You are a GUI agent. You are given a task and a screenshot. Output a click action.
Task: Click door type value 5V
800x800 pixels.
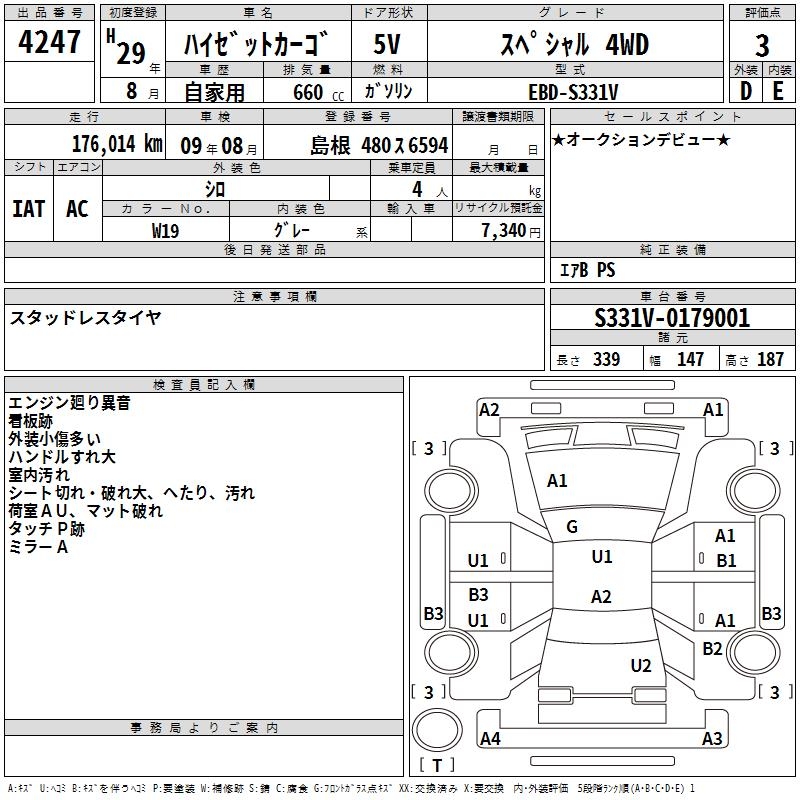pyautogui.click(x=387, y=43)
